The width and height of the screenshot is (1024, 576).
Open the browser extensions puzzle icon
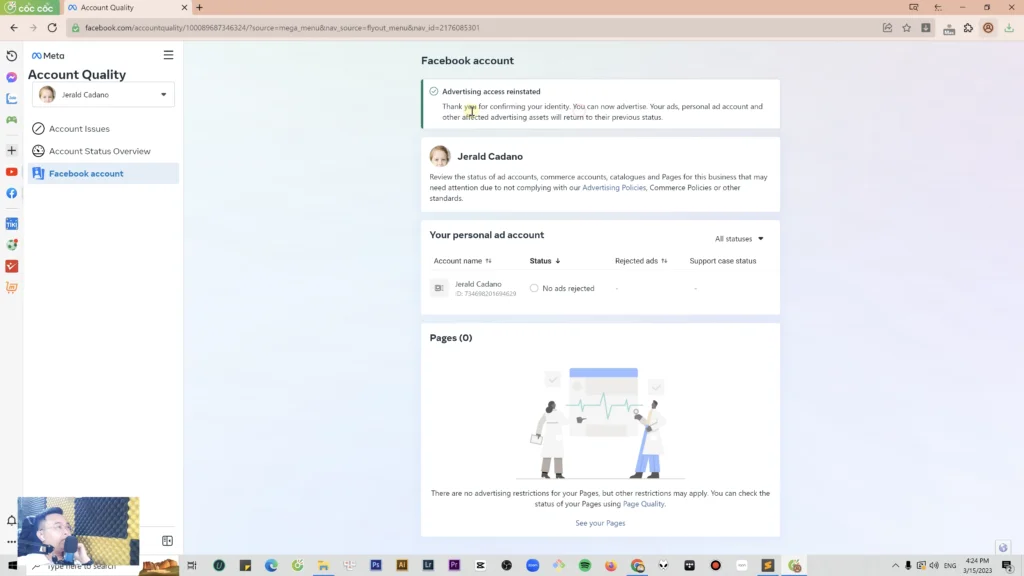[968, 28]
